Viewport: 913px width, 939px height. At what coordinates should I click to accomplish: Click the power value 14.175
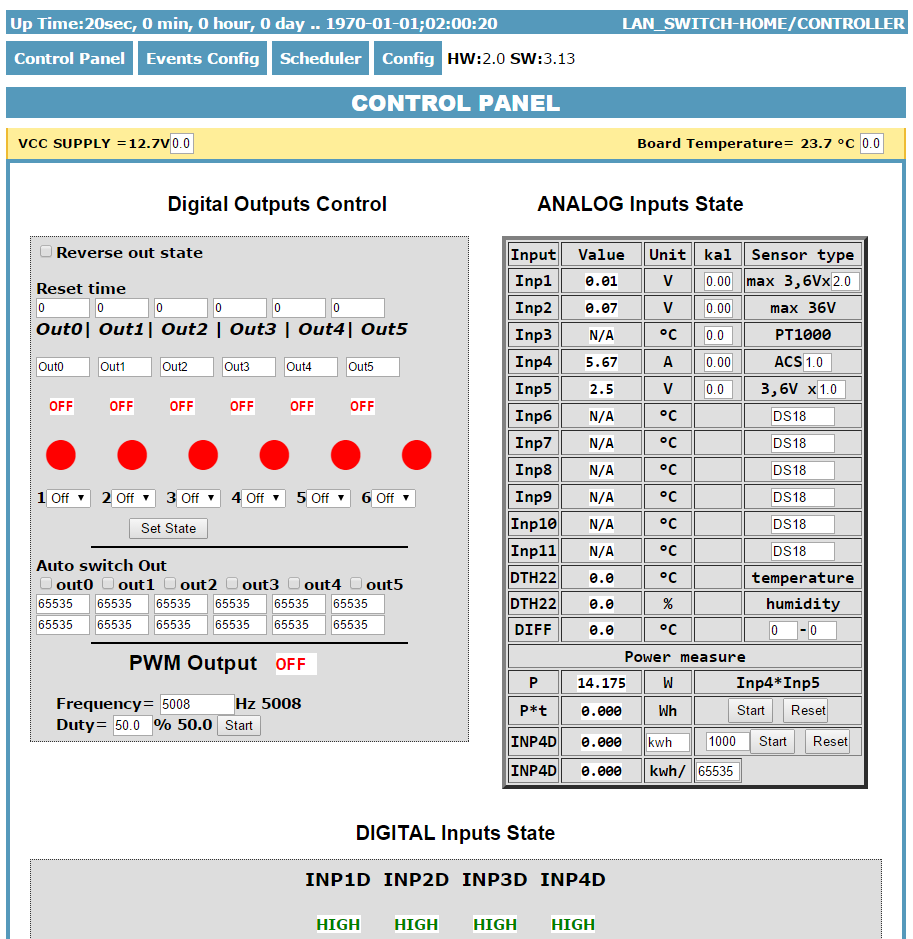coord(601,683)
